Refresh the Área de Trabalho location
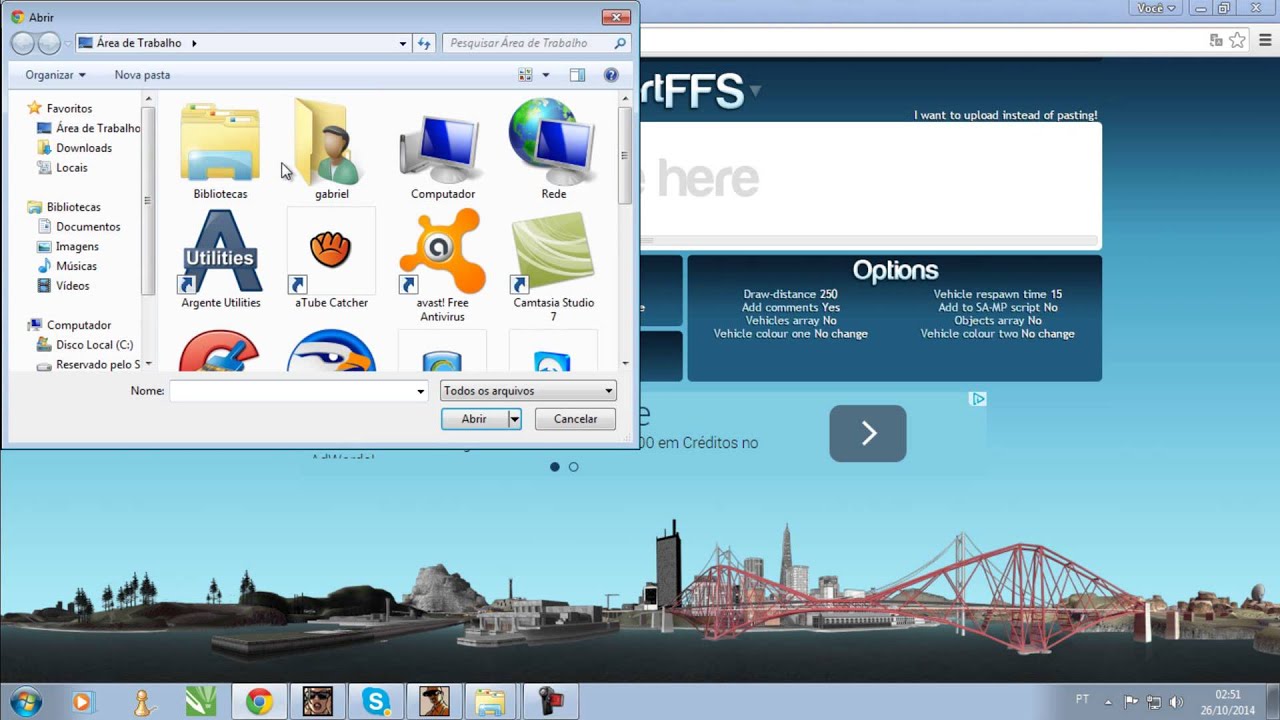Image resolution: width=1280 pixels, height=720 pixels. click(x=424, y=43)
